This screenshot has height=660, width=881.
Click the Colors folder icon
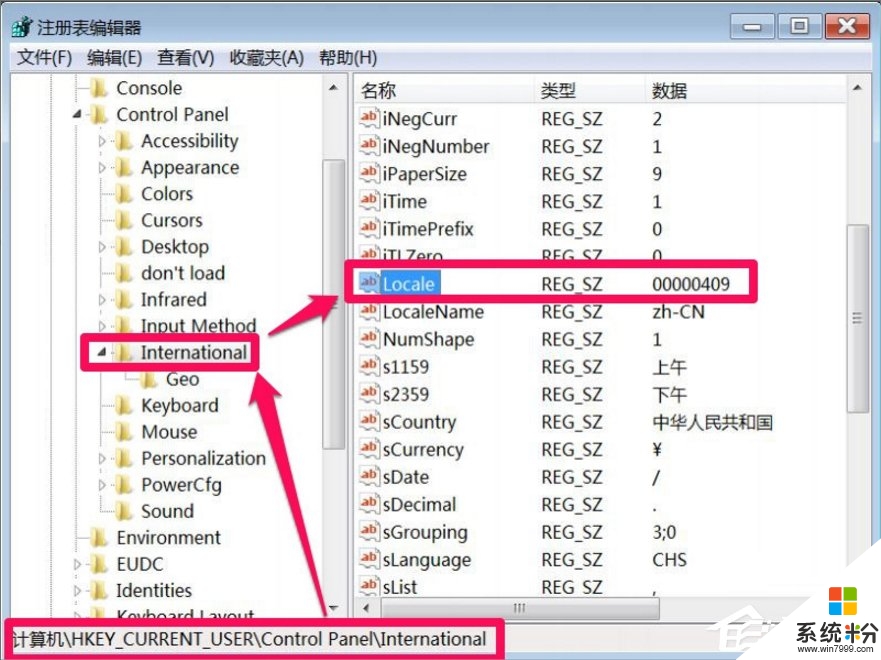124,194
